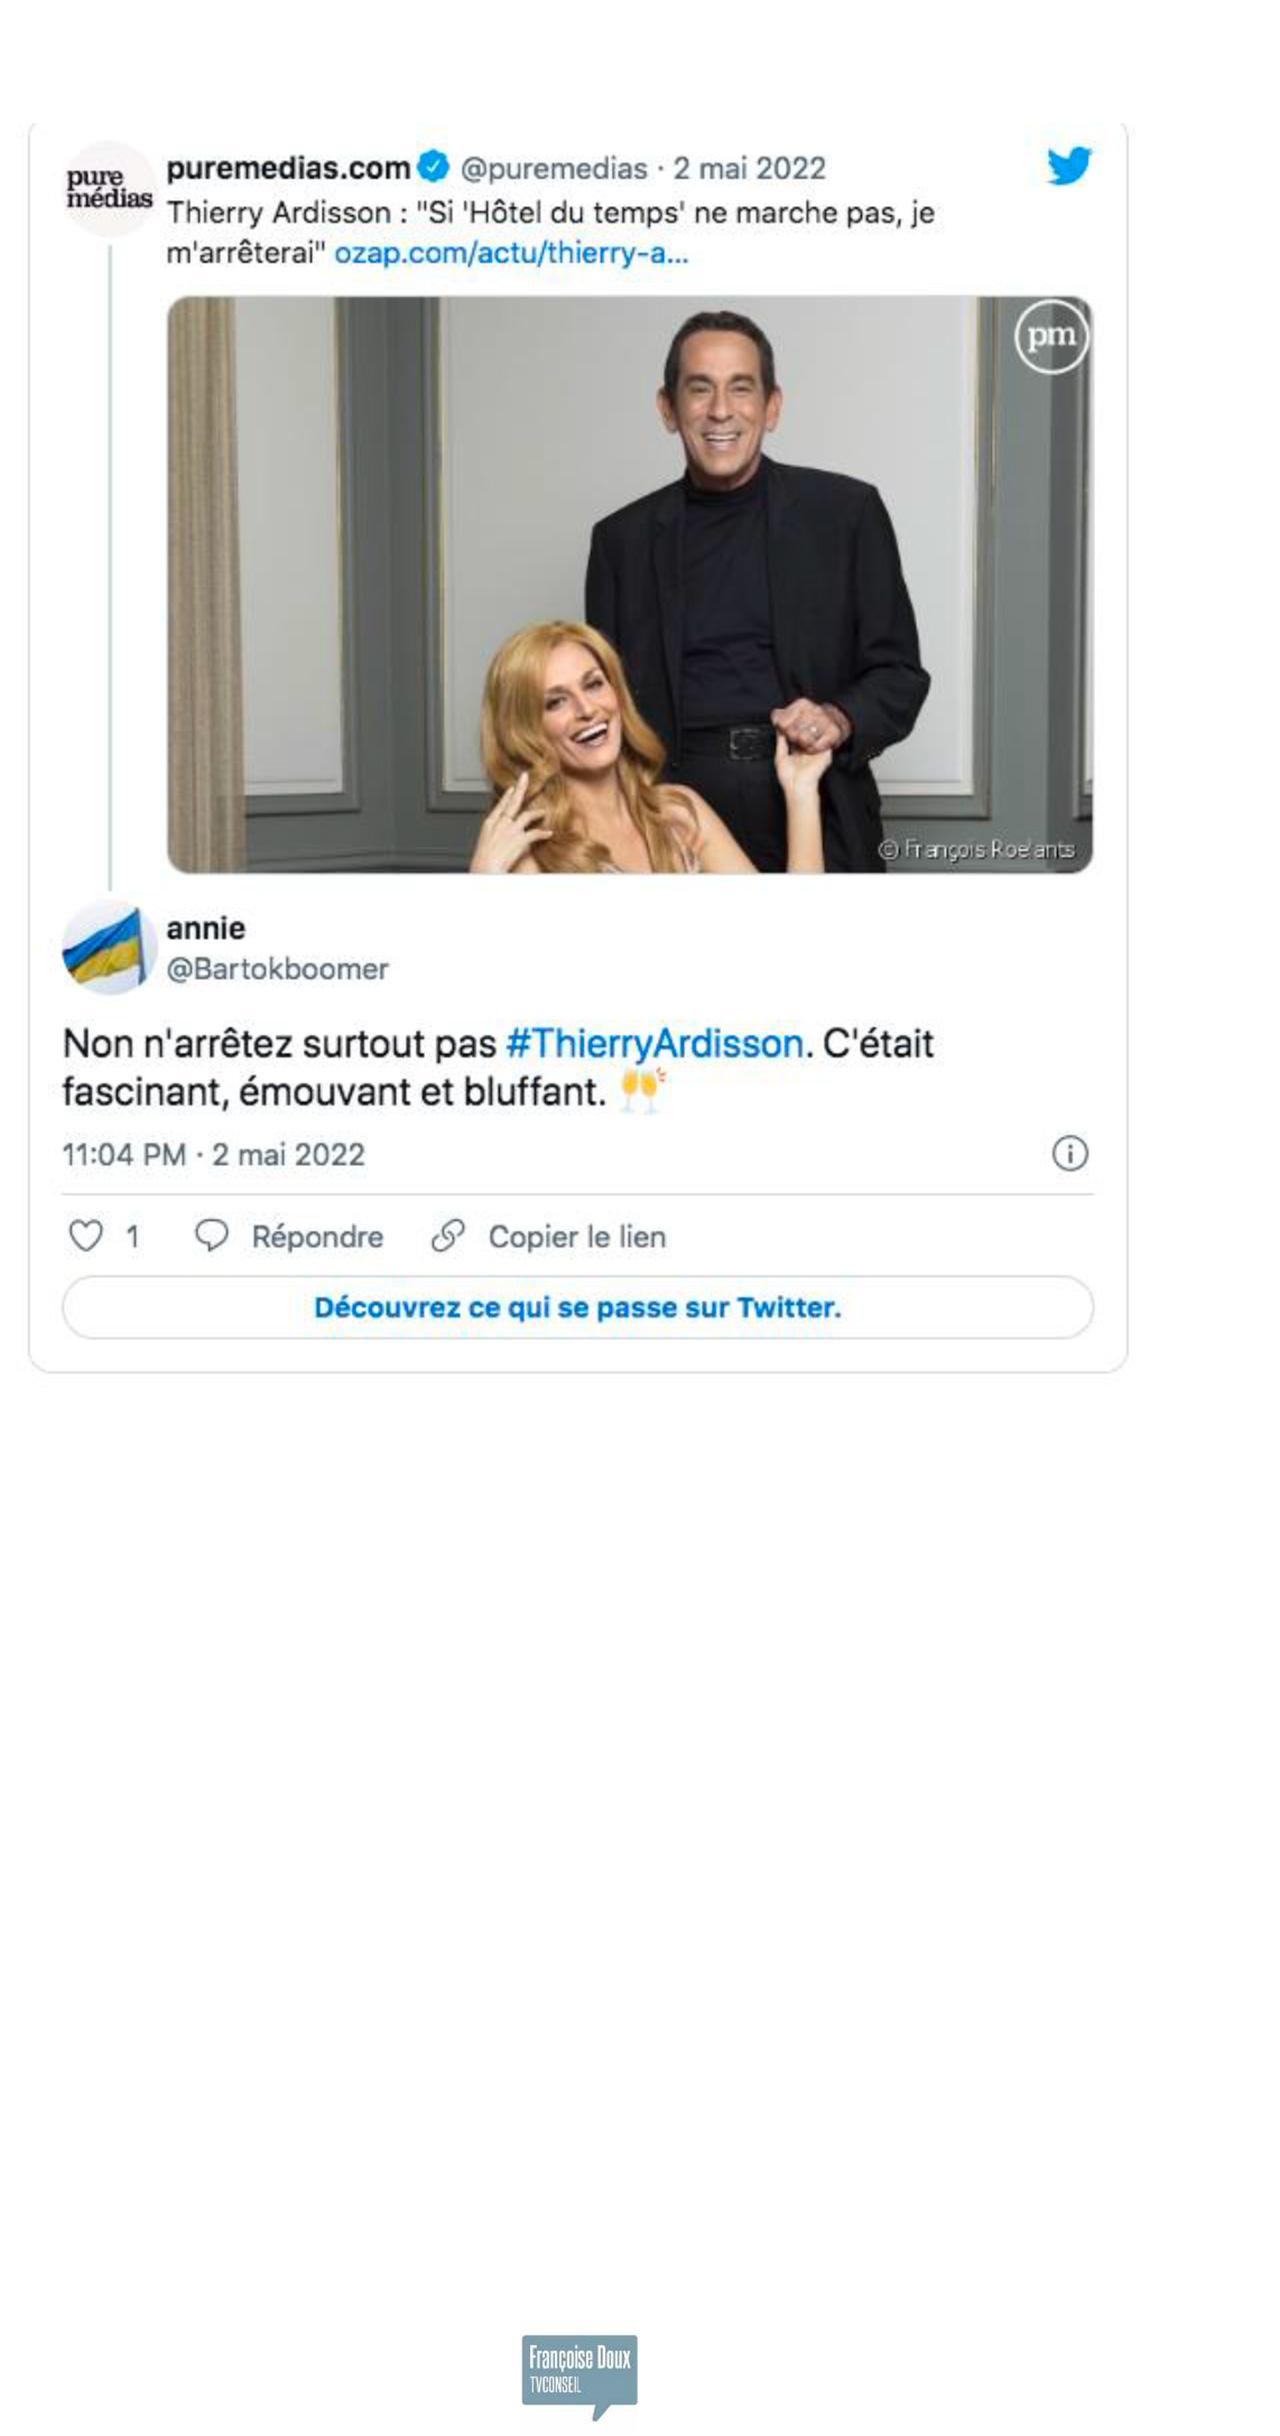Open the tweet info circle icon
1280x2436 pixels.
pos(1069,1154)
